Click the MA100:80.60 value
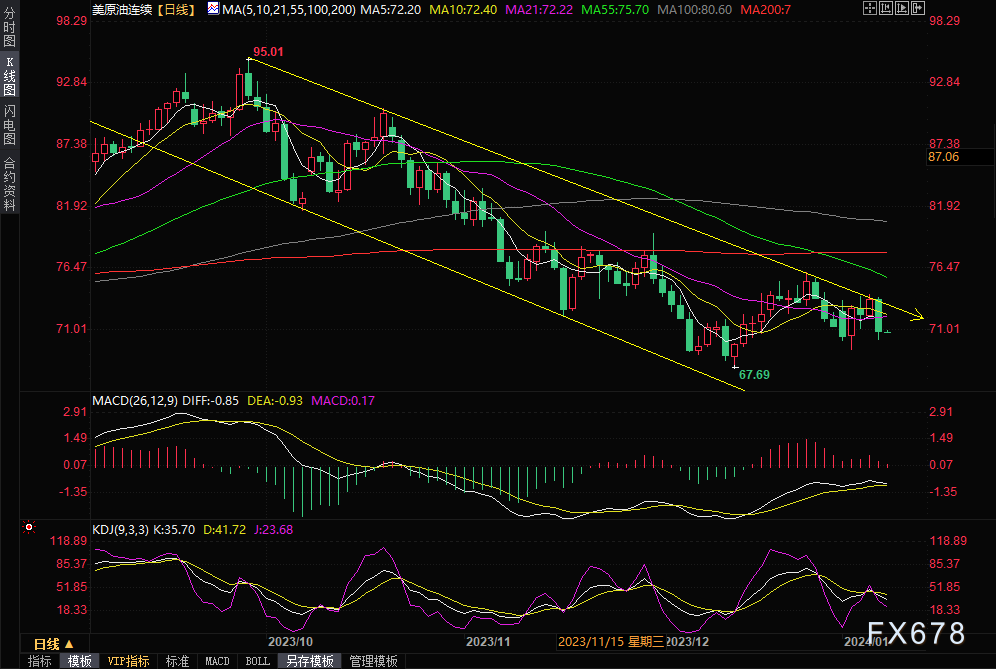Viewport: 996px width, 669px height. [694, 10]
